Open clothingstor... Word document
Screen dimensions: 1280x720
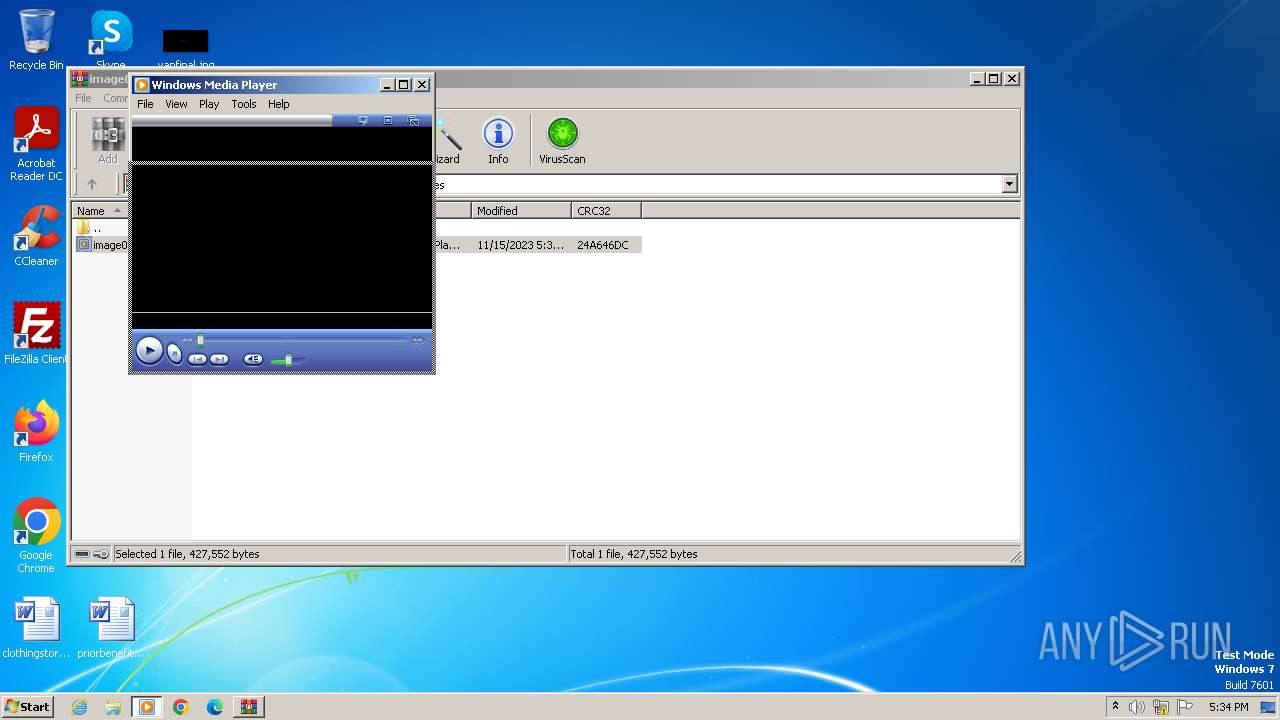point(36,628)
